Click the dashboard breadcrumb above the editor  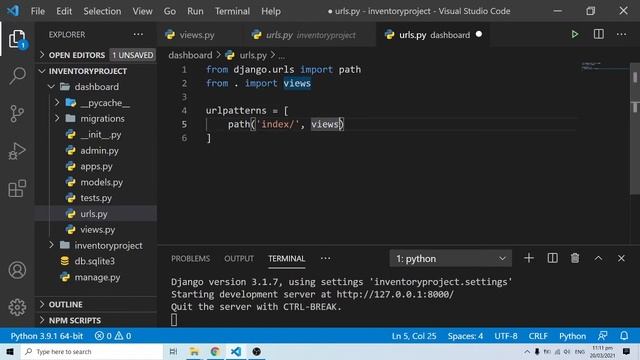pos(190,55)
